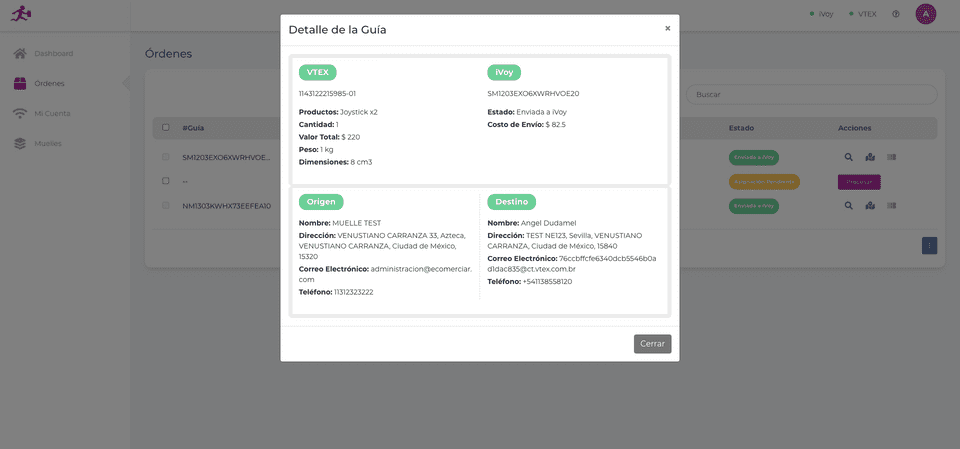
Task: Click into the Buscar search field
Action: 811,94
